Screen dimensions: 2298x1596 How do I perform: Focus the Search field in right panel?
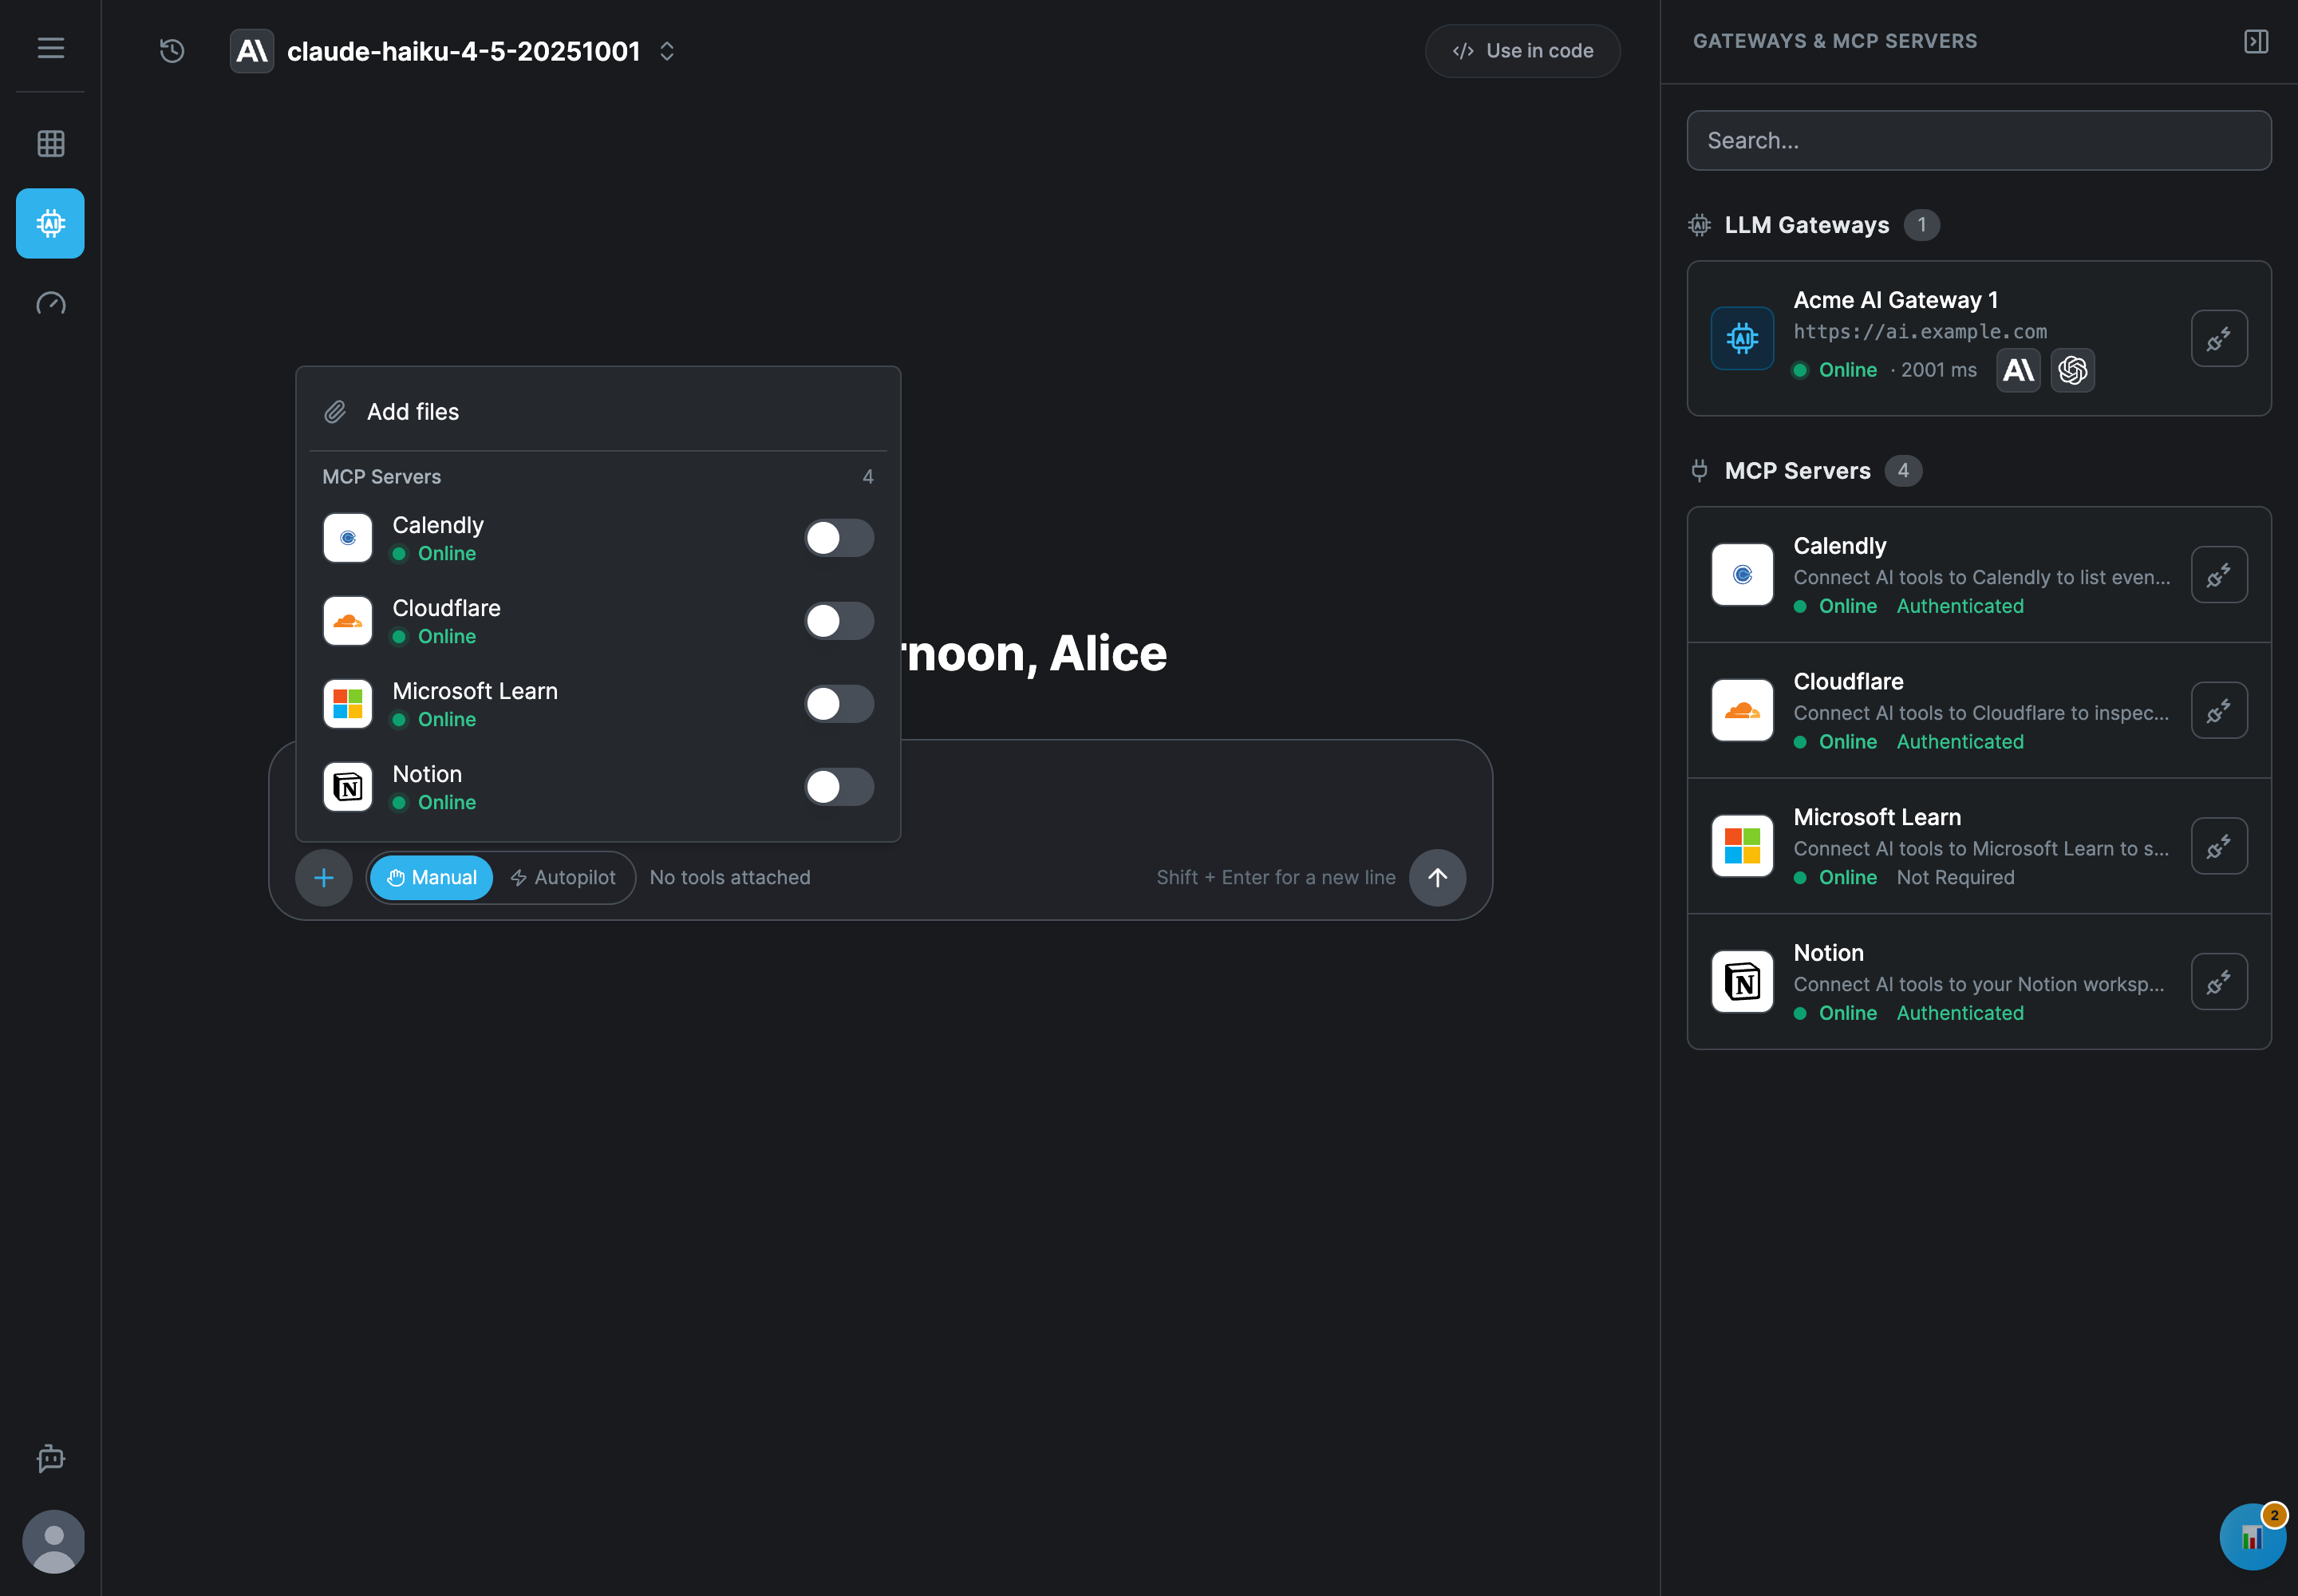tap(1978, 141)
